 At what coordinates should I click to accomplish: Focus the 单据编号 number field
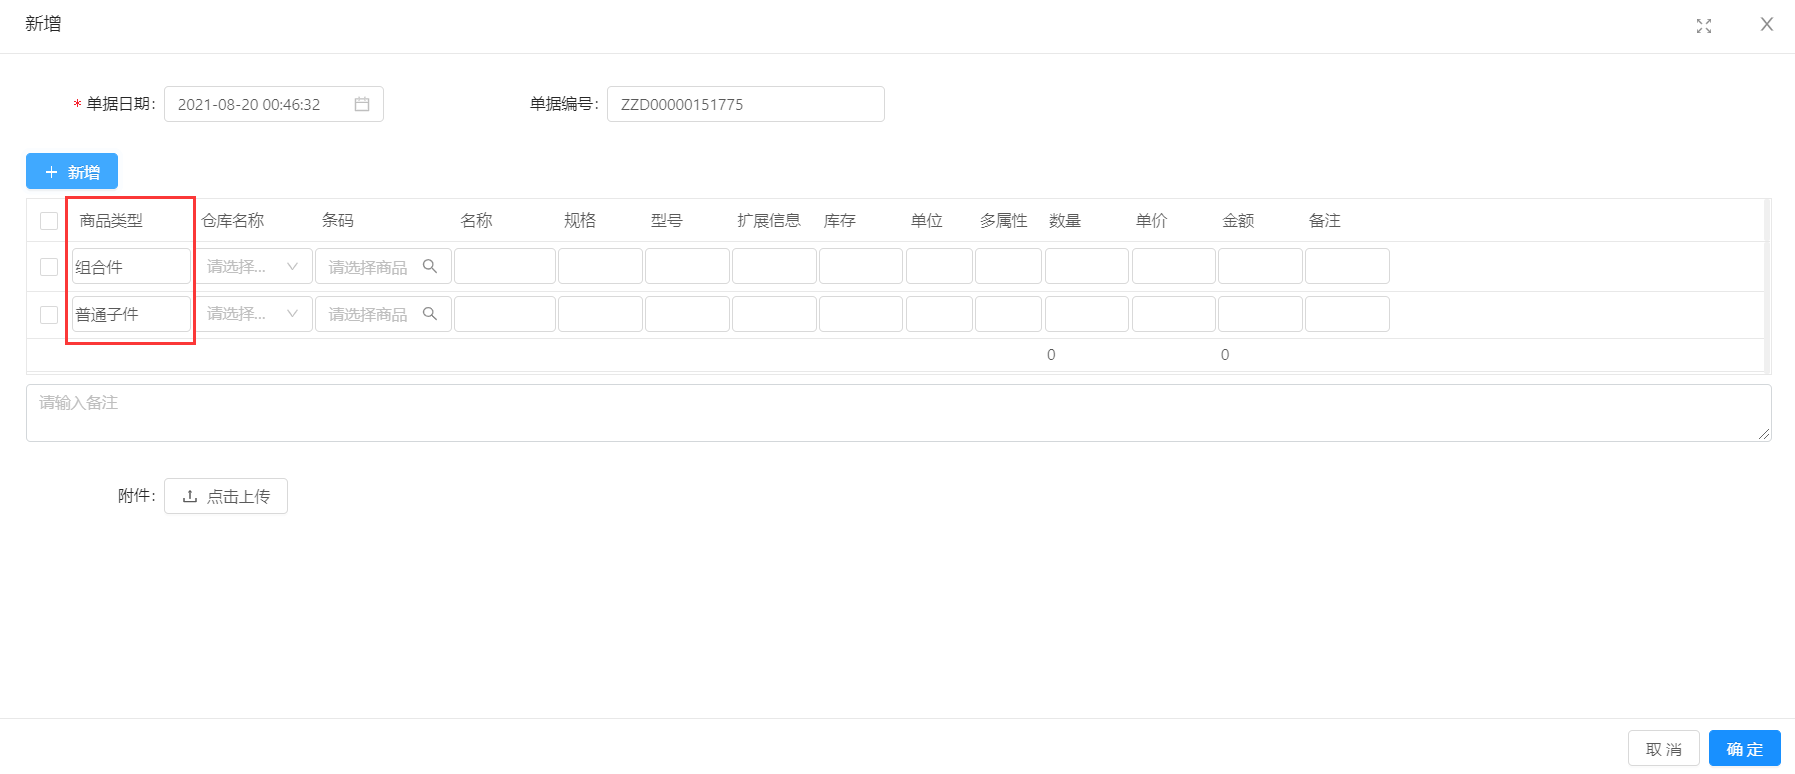[x=746, y=104]
